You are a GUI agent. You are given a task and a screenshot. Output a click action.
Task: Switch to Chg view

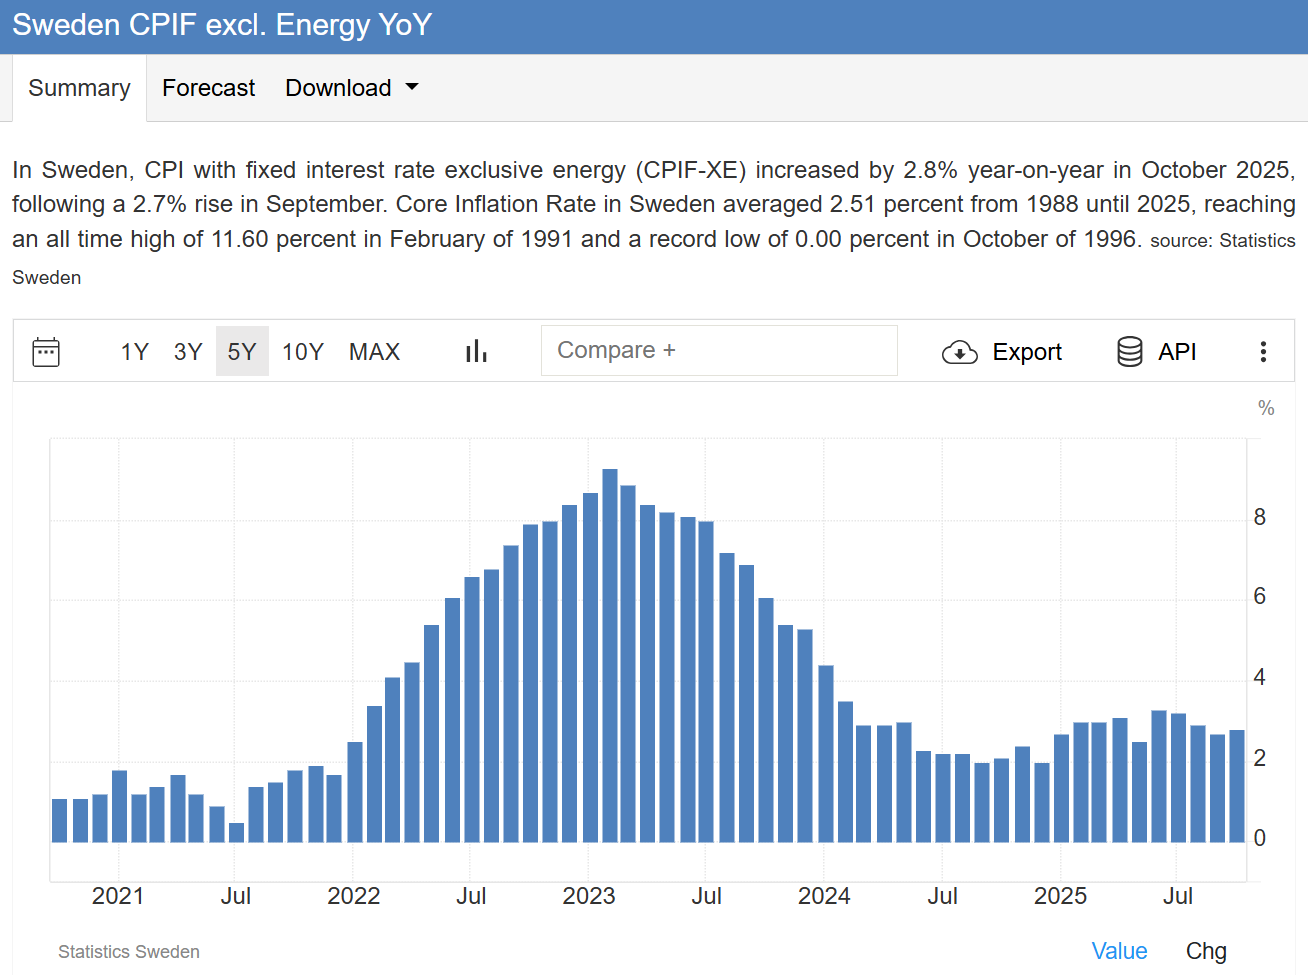[1206, 951]
